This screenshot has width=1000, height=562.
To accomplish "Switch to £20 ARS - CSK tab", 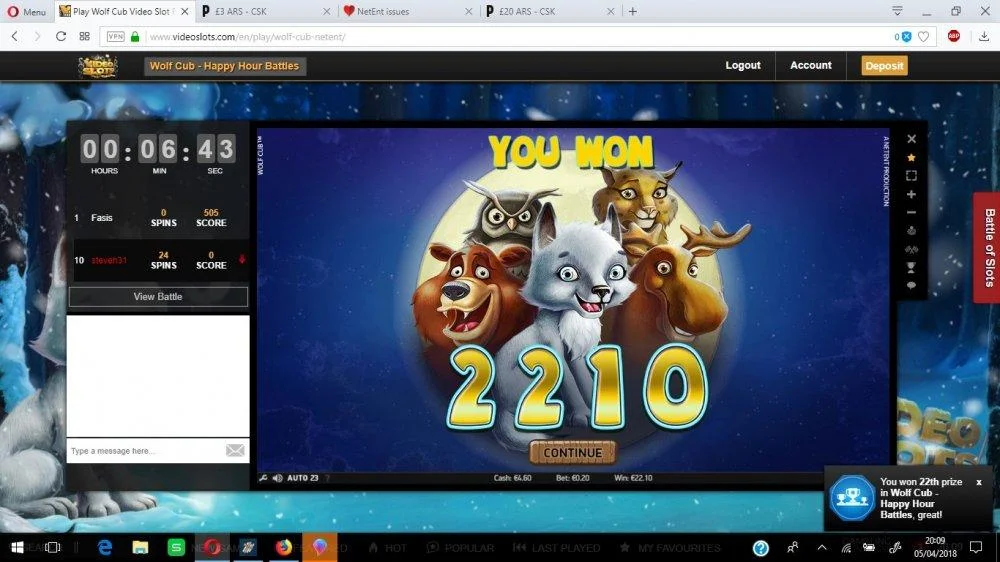I will [552, 11].
